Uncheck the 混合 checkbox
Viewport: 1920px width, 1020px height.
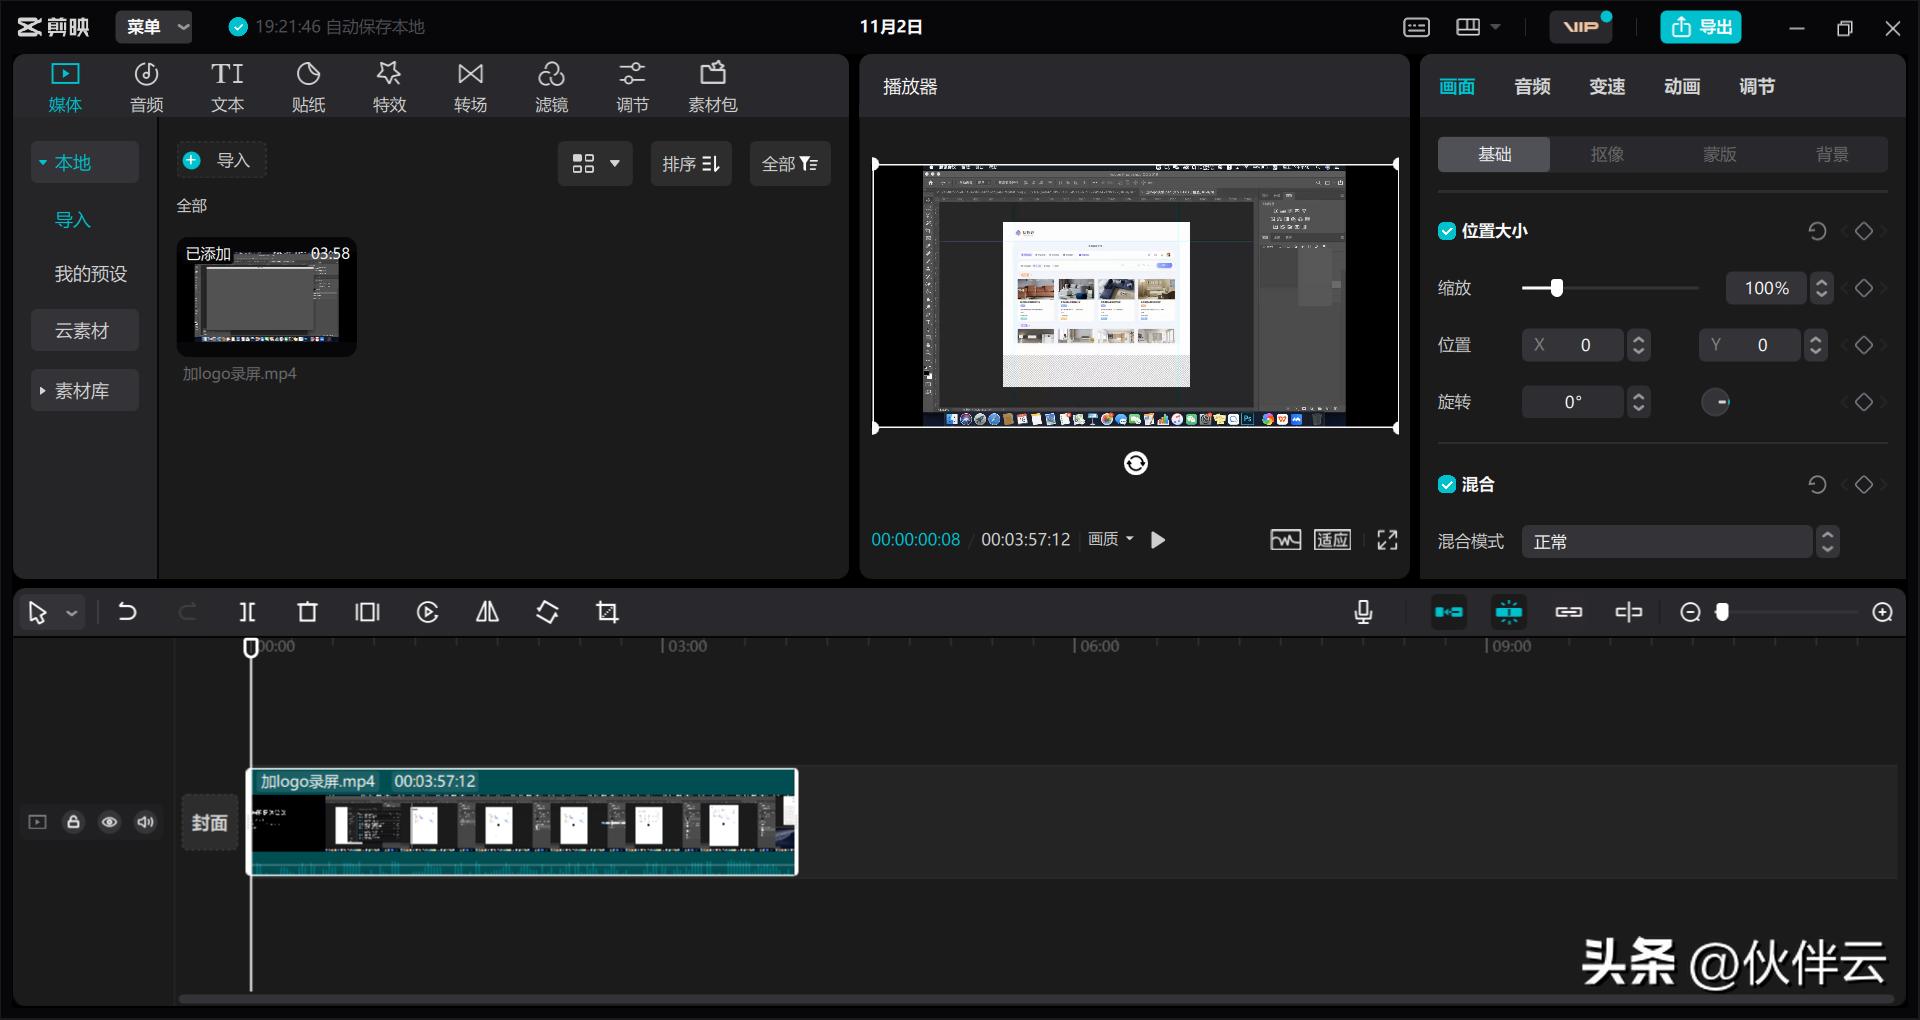pyautogui.click(x=1446, y=485)
